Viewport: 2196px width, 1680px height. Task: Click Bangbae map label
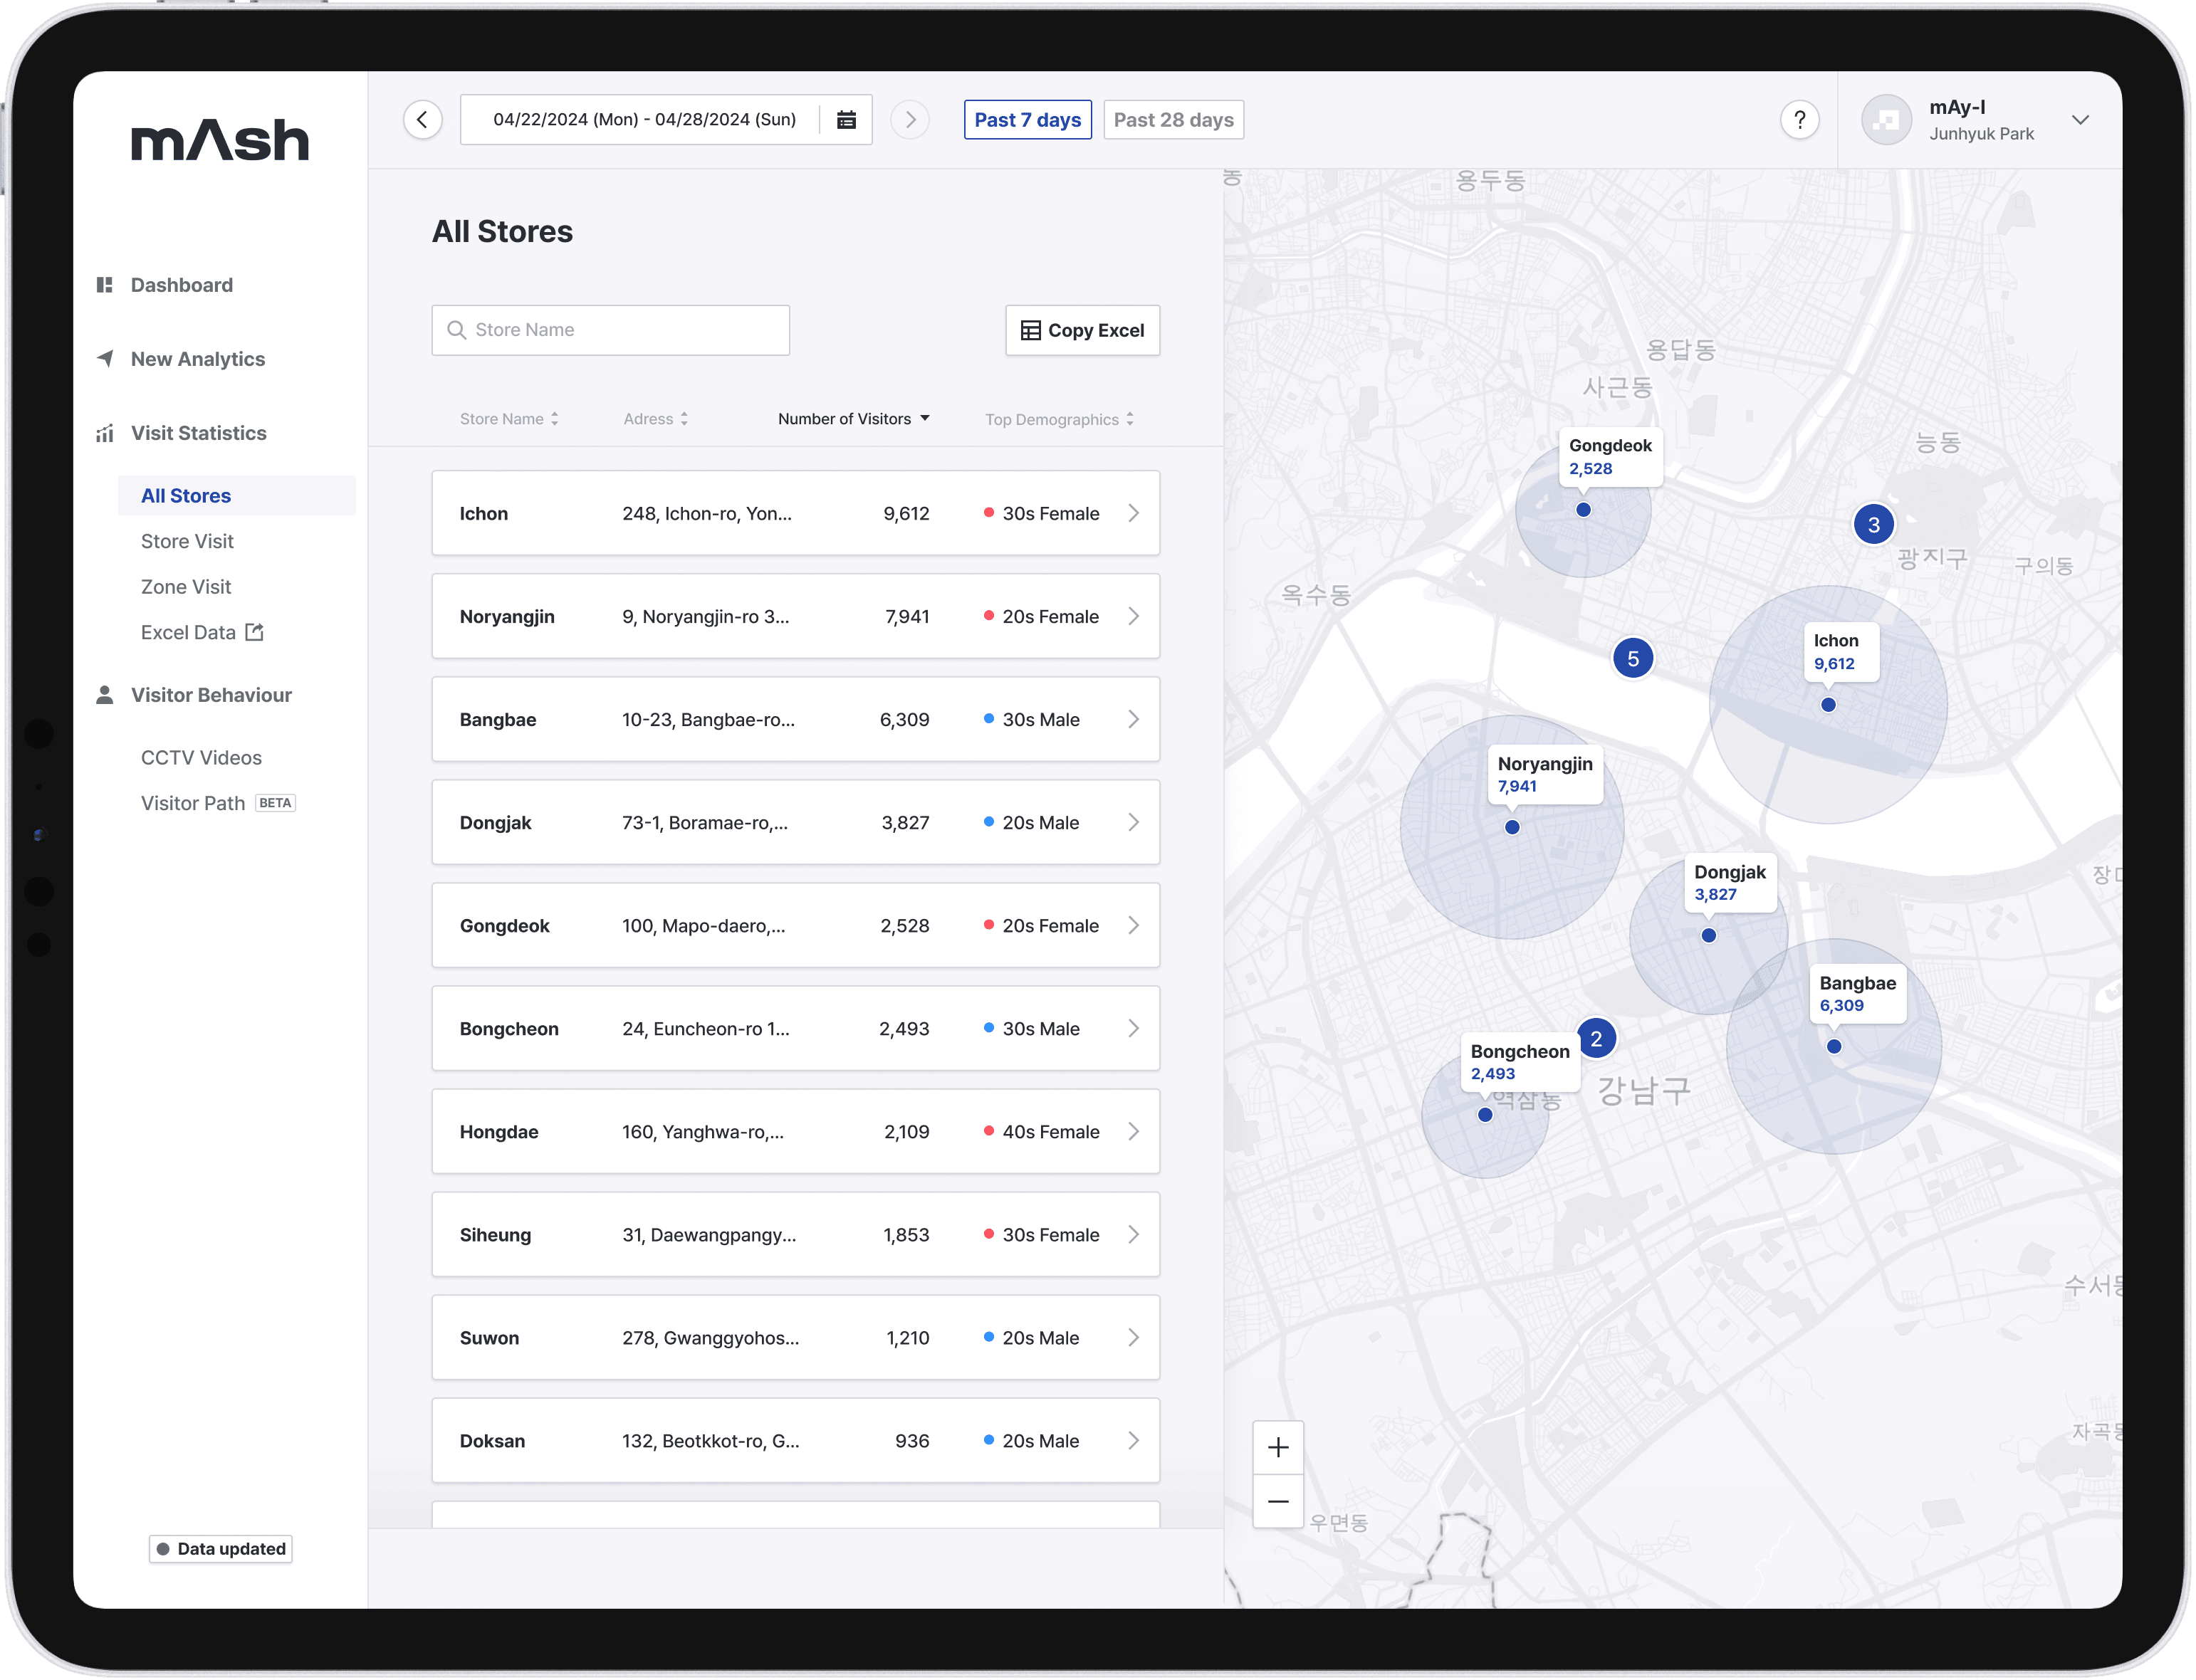[1859, 994]
